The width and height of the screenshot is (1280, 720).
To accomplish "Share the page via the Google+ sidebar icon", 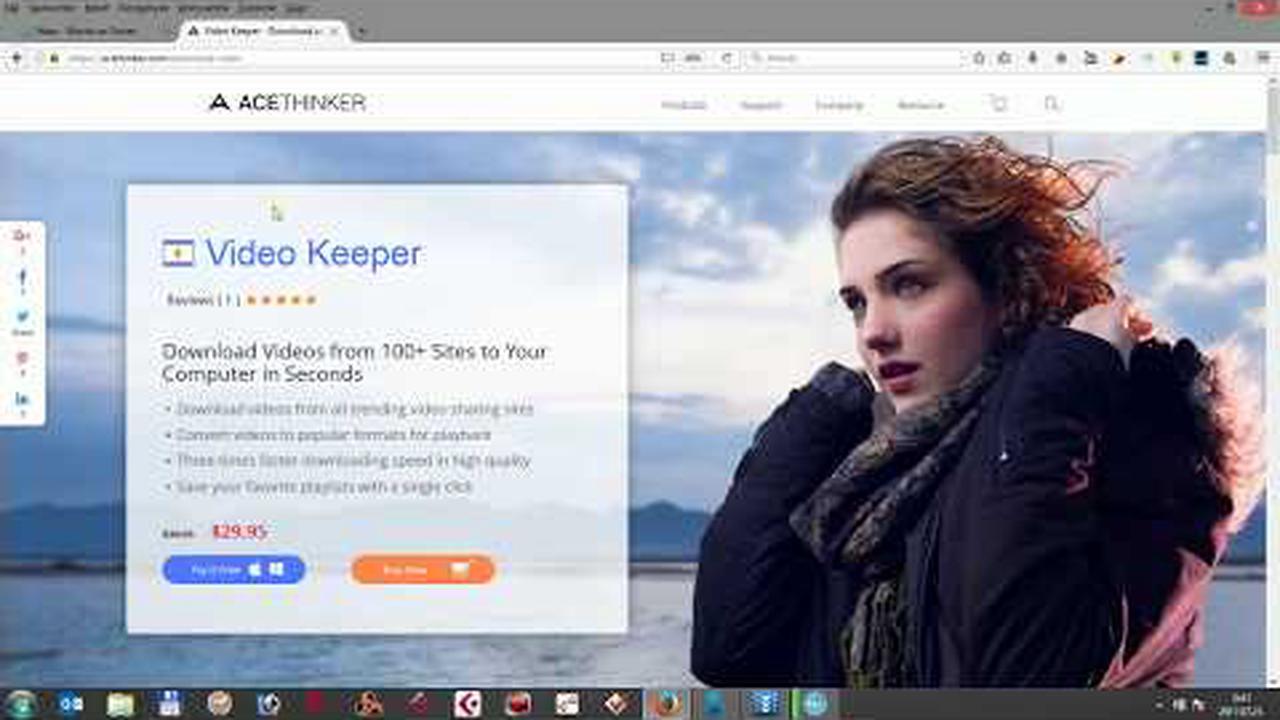I will 22,236.
